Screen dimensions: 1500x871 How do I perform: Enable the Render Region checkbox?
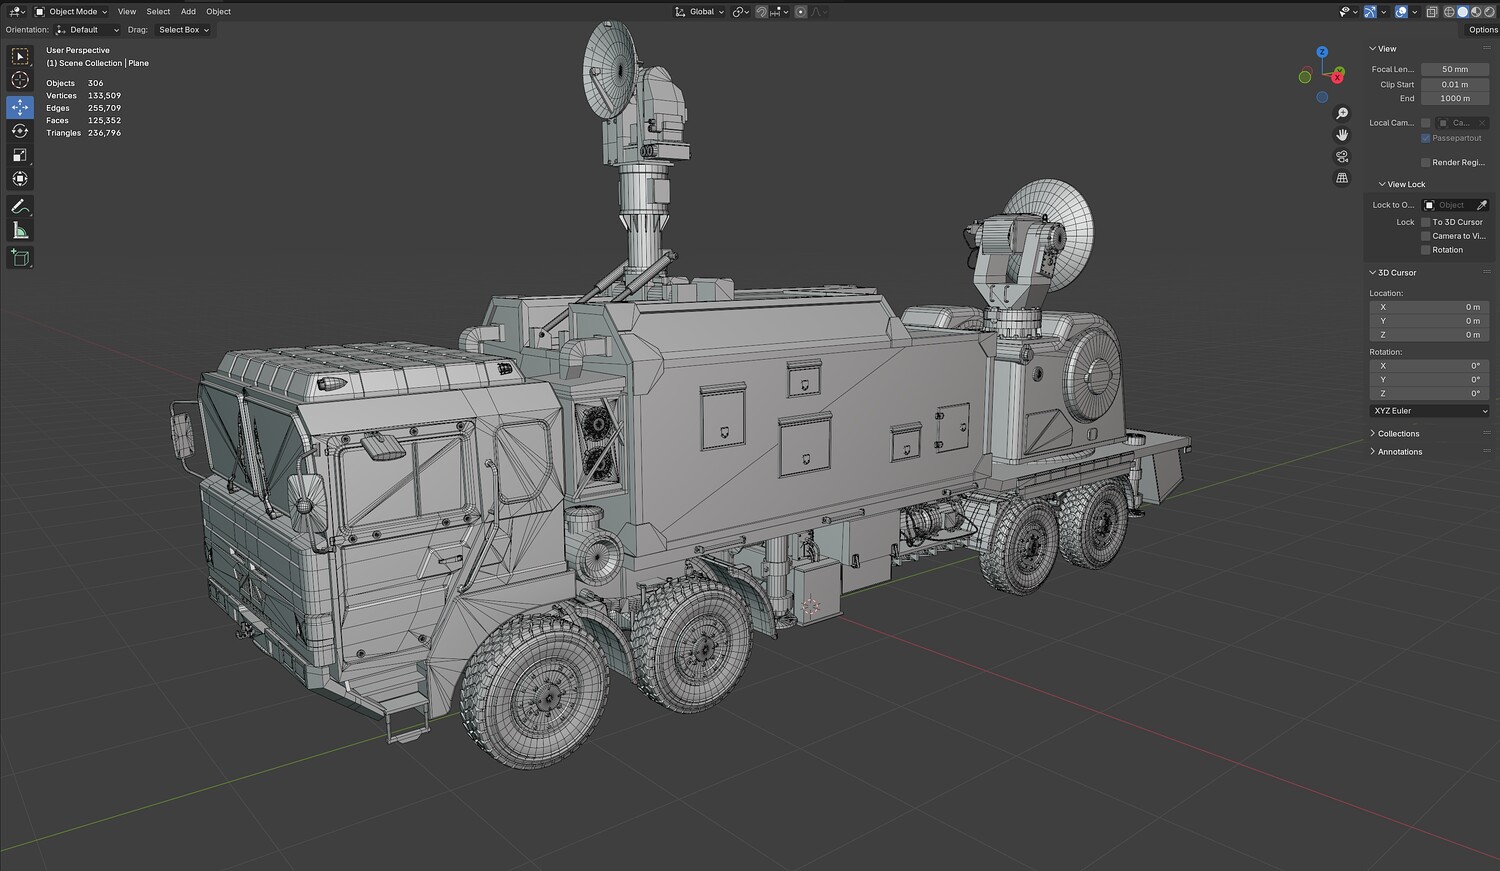tap(1426, 162)
